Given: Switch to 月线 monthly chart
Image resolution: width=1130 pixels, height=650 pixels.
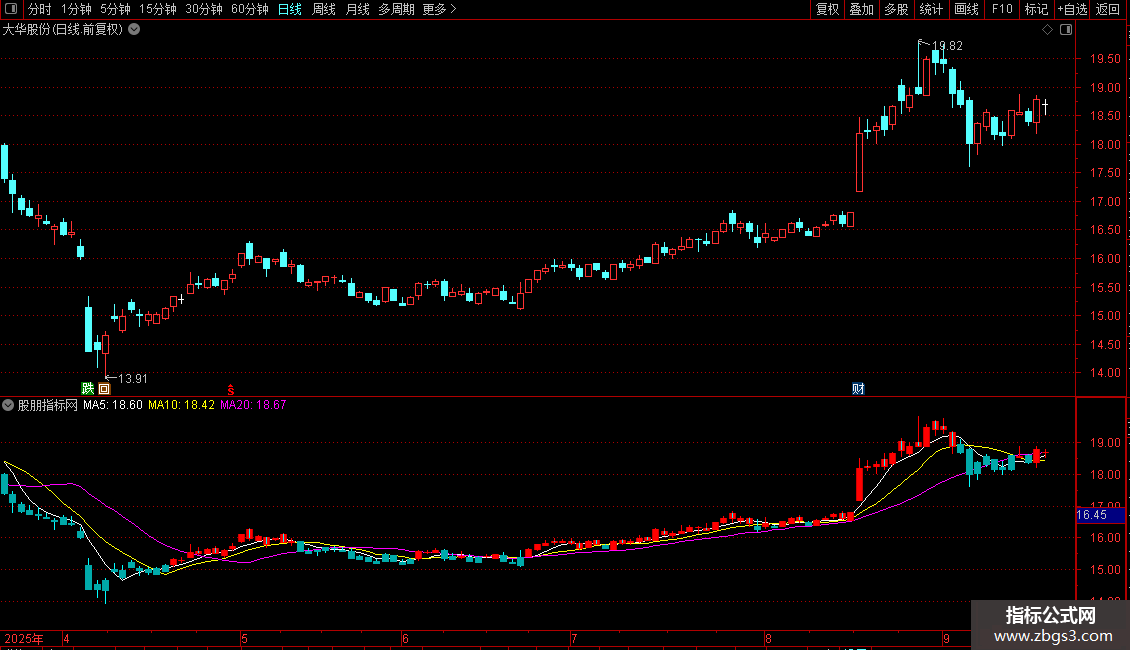Looking at the screenshot, I should pyautogui.click(x=357, y=9).
